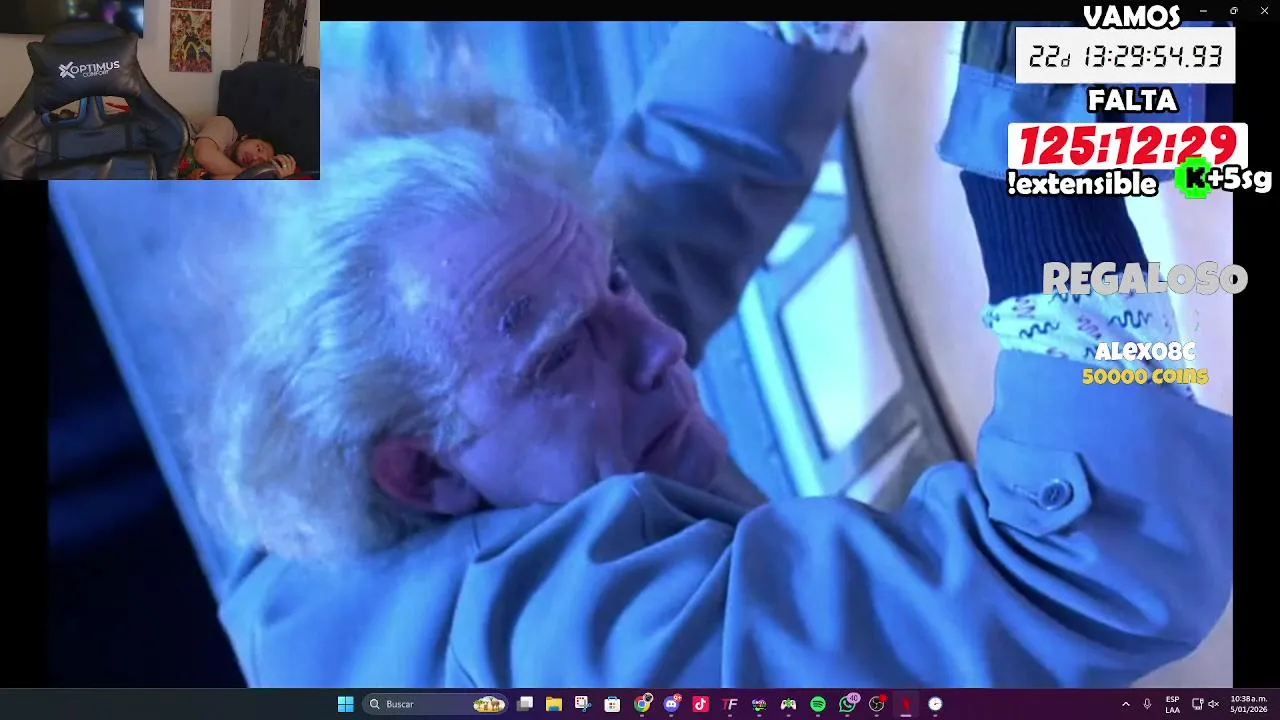This screenshot has width=1280, height=720.
Task: Click the Alexo8c donor name
Action: [1145, 351]
